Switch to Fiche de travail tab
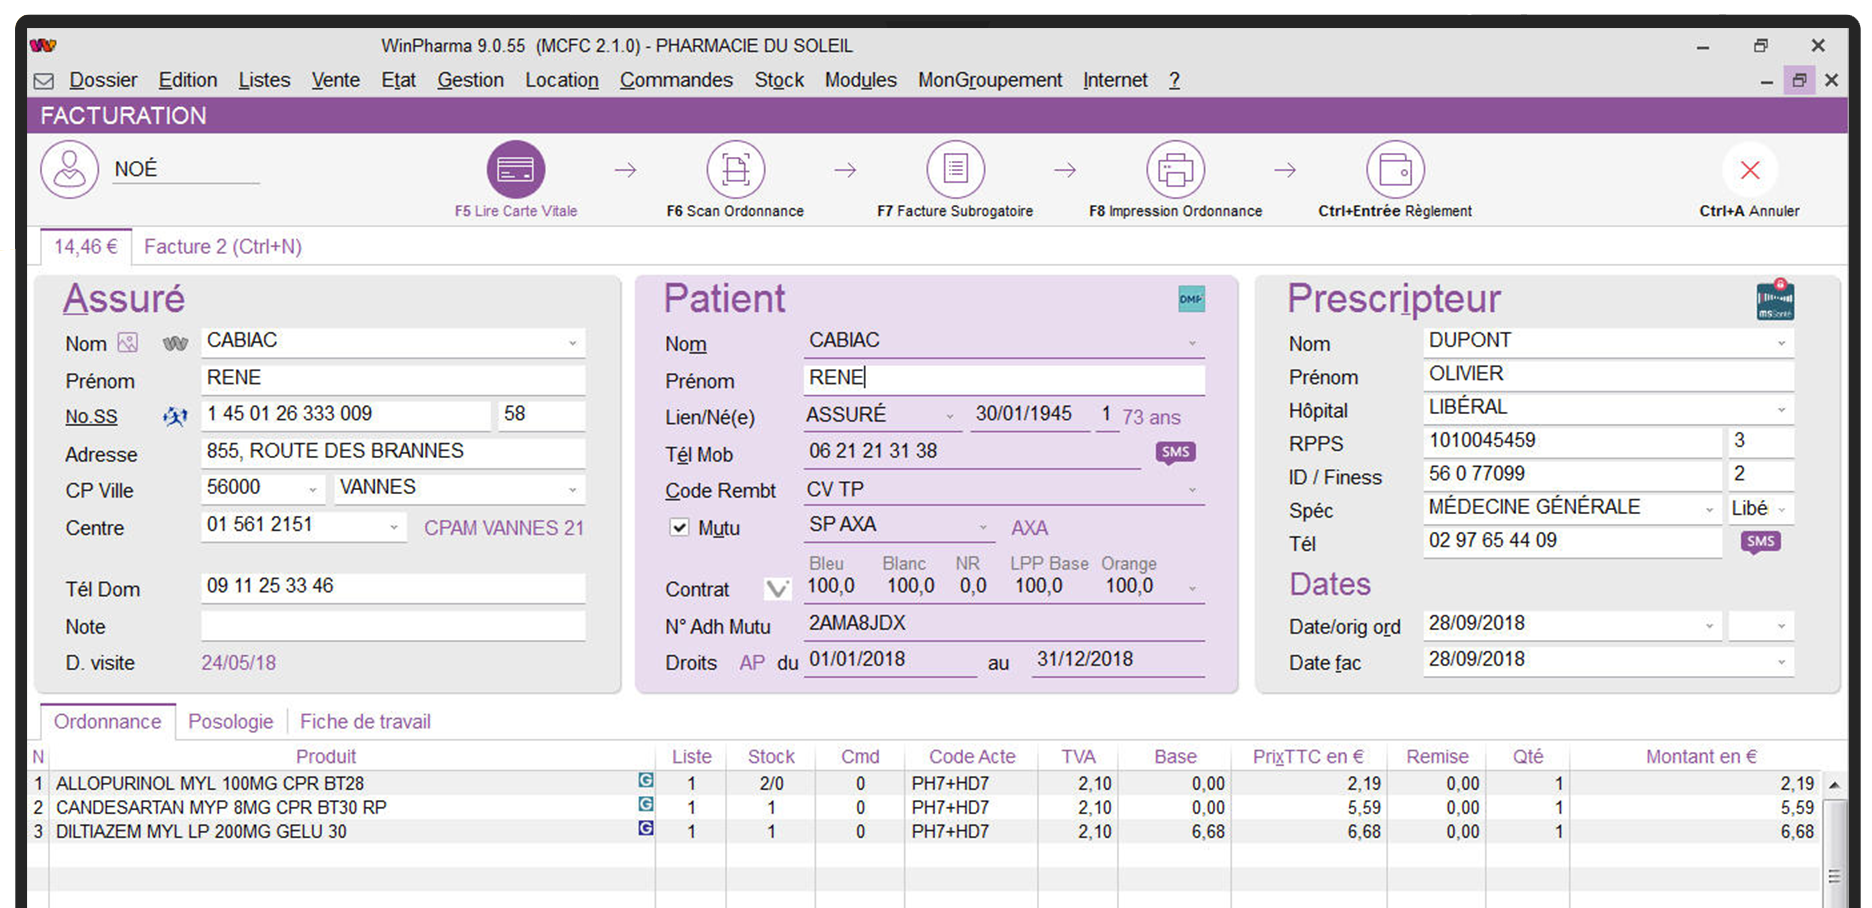This screenshot has width=1872, height=908. click(x=365, y=721)
